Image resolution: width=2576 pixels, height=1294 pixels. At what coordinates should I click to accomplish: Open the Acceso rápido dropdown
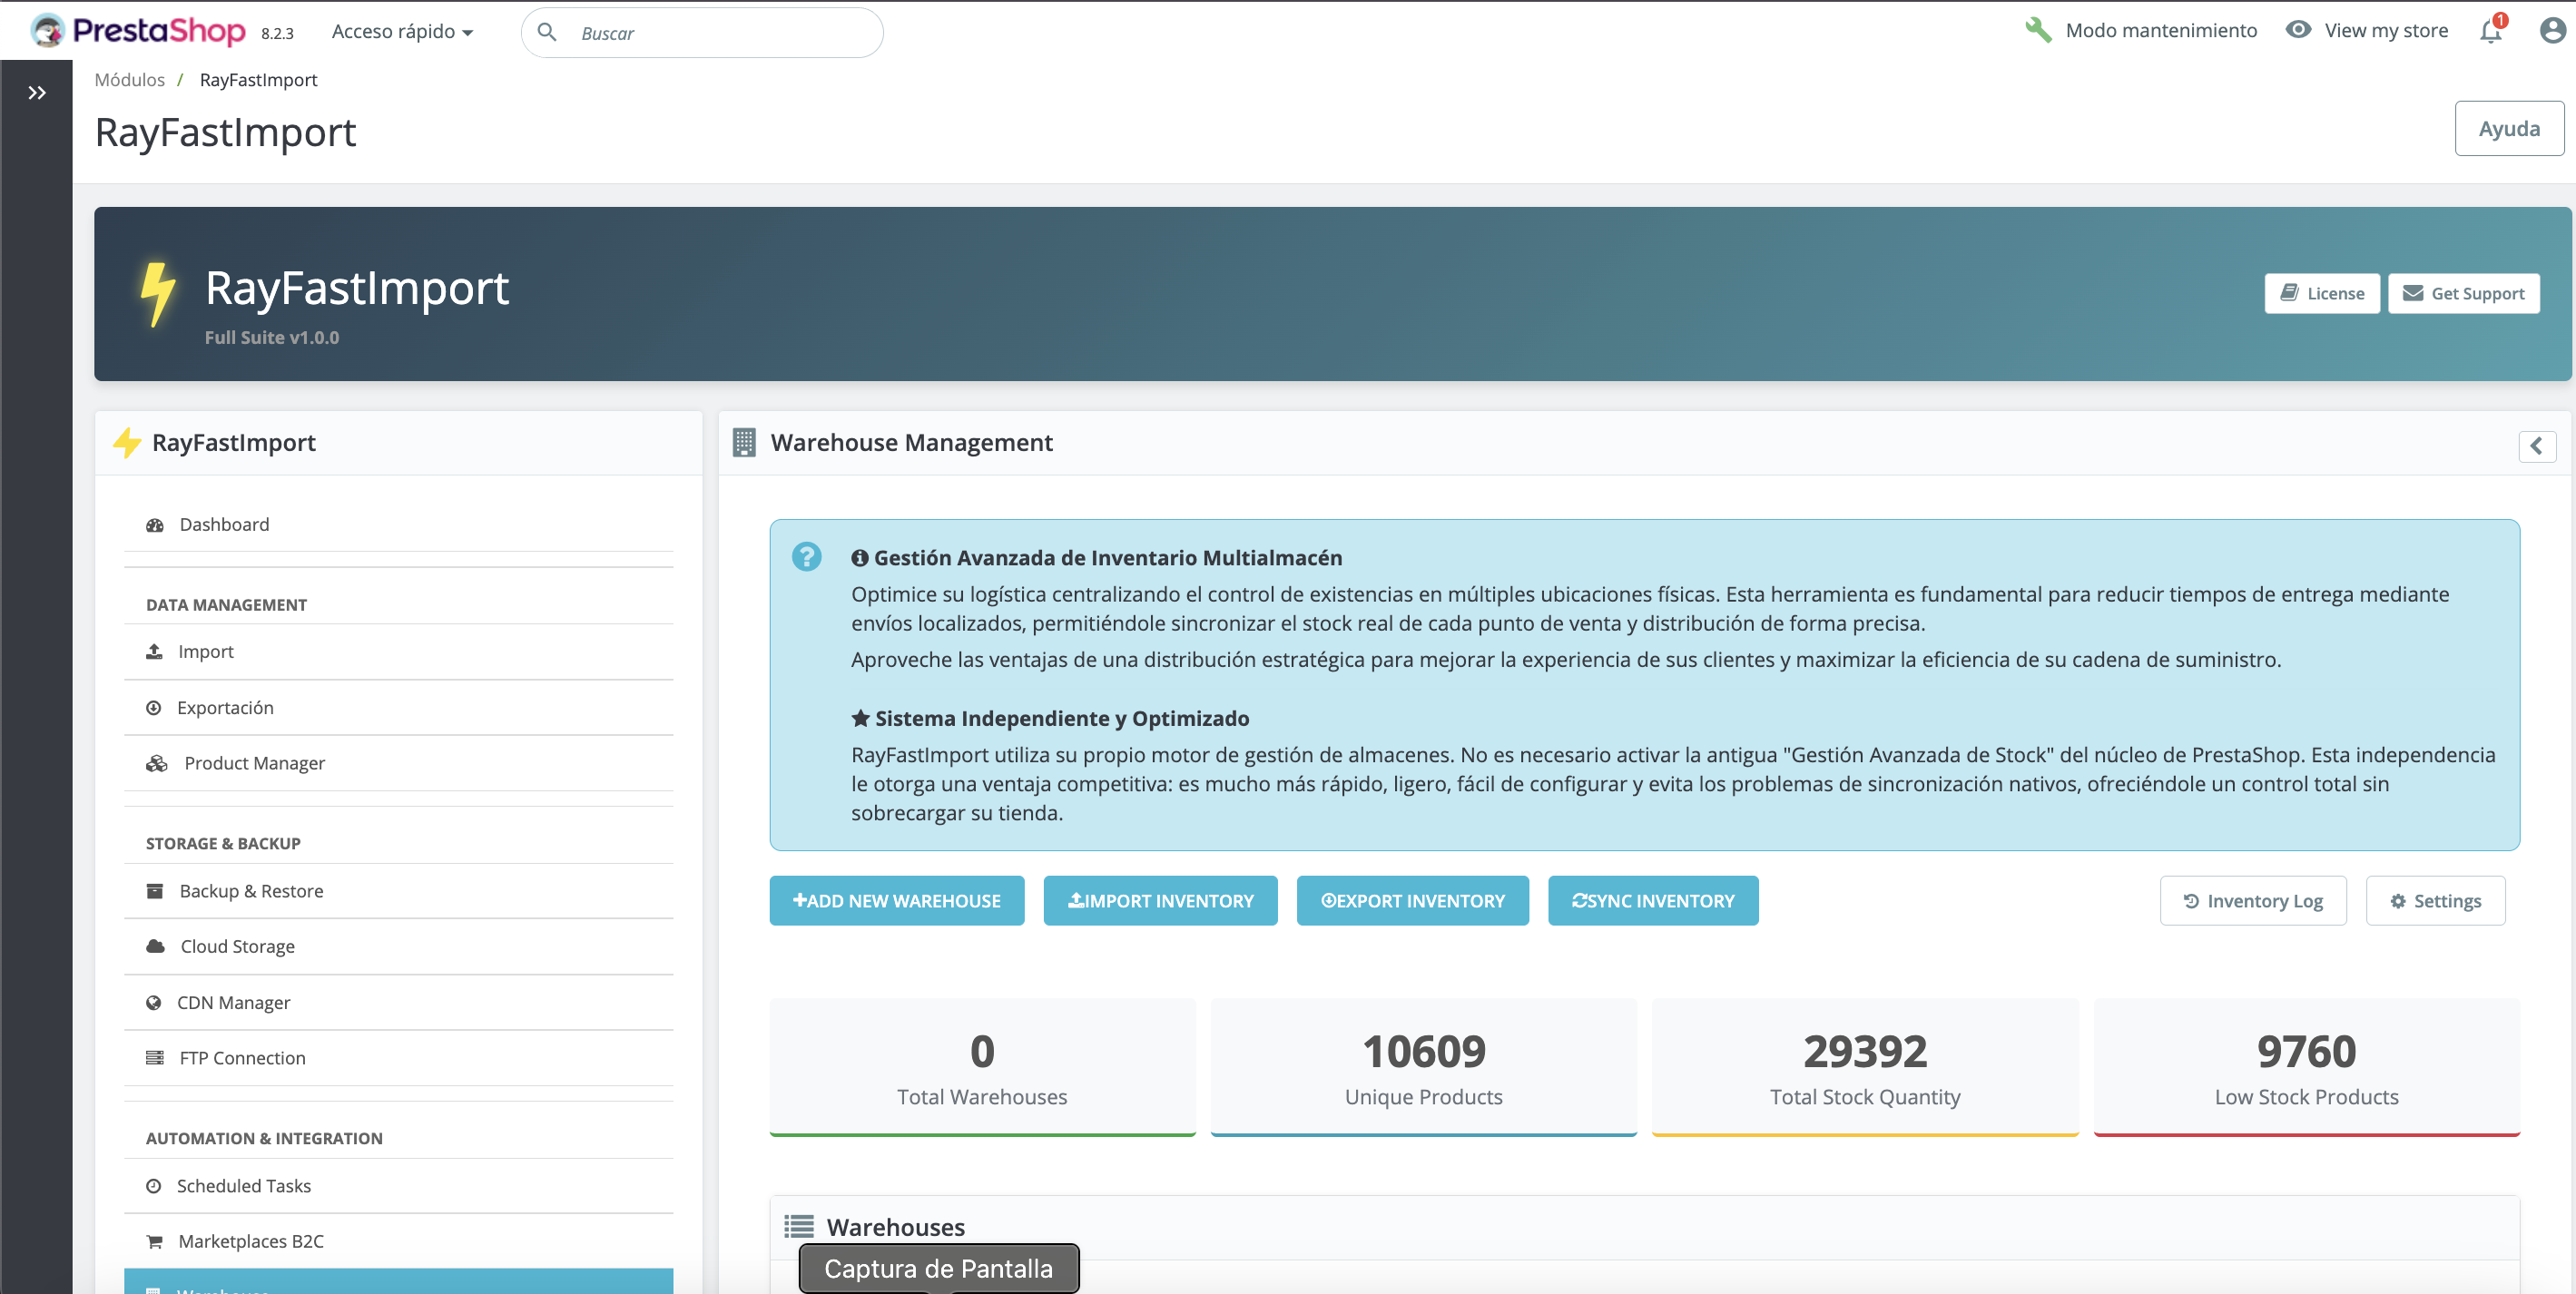click(x=402, y=32)
